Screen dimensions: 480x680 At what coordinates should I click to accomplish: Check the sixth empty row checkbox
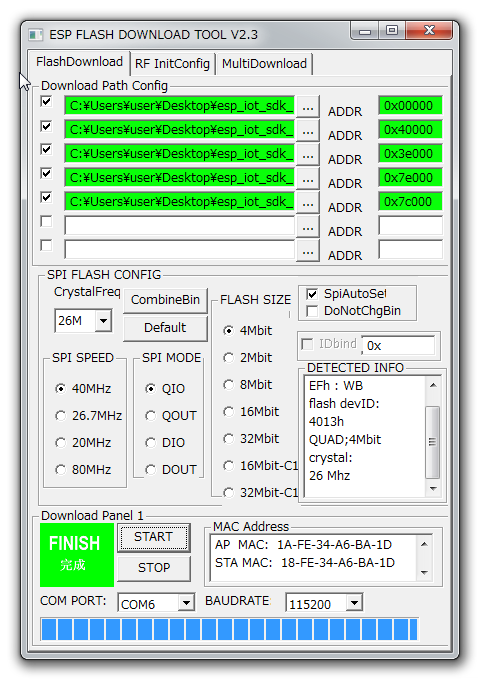pyautogui.click(x=46, y=222)
